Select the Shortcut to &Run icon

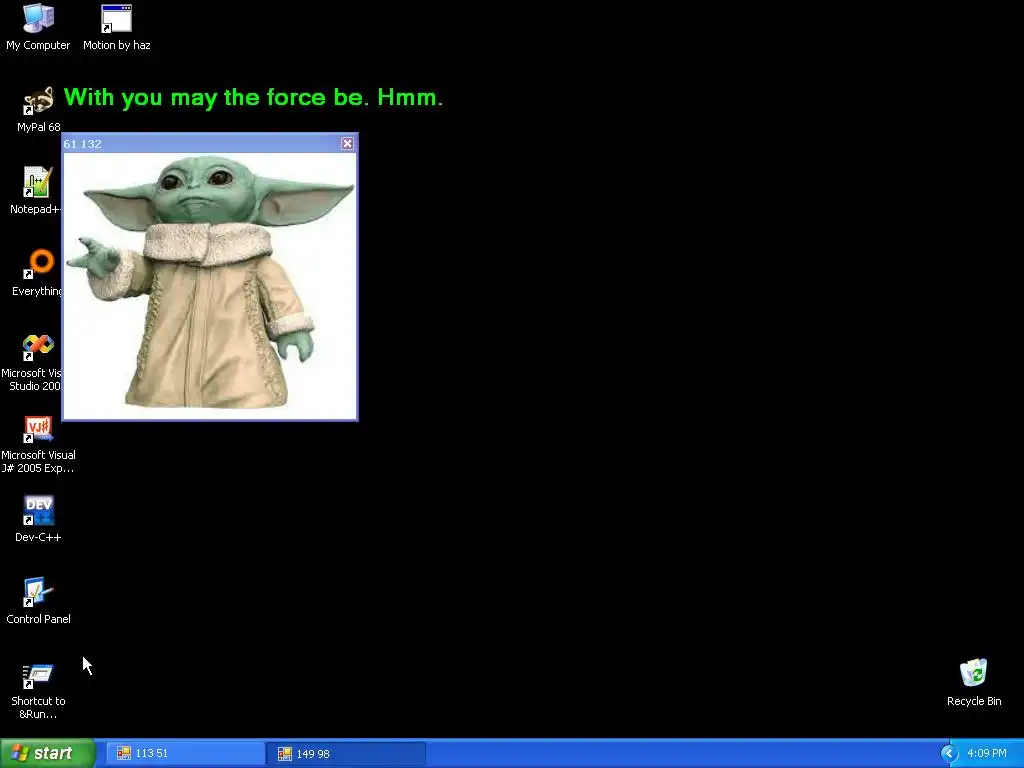click(38, 675)
